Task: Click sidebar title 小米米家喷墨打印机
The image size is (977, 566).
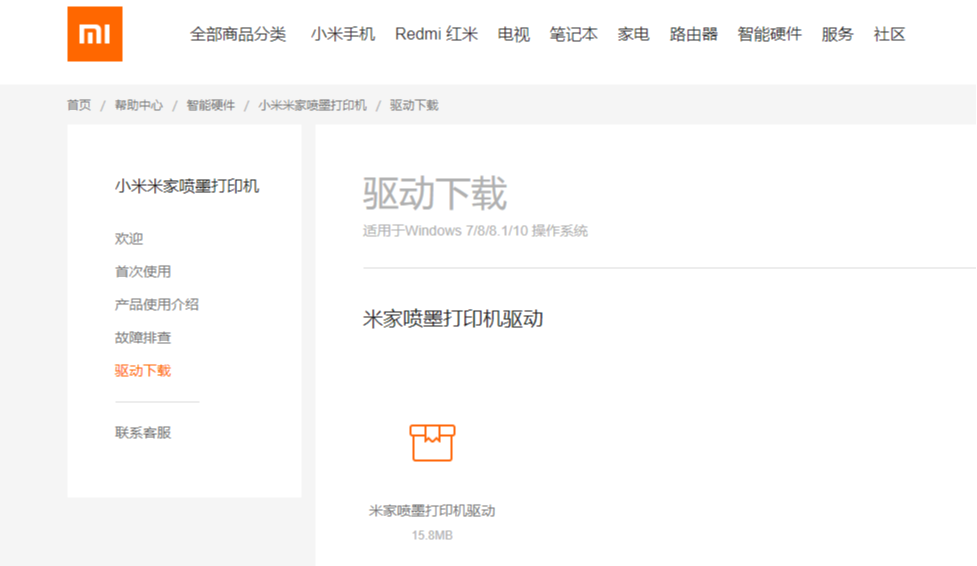Action: (187, 186)
